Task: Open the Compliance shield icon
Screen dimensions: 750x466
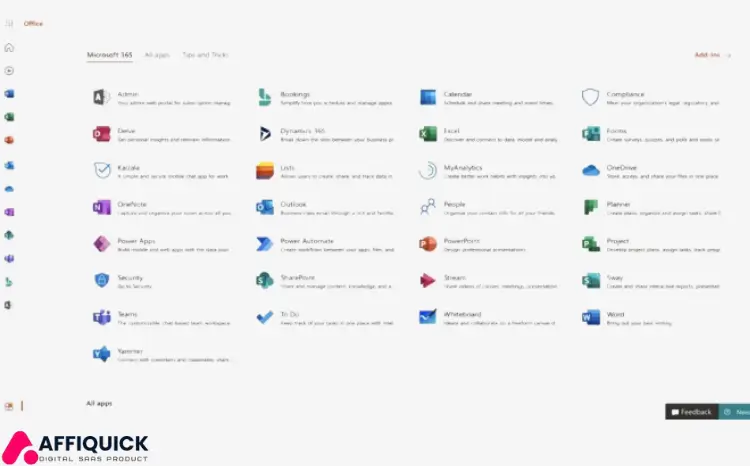Action: (590, 97)
